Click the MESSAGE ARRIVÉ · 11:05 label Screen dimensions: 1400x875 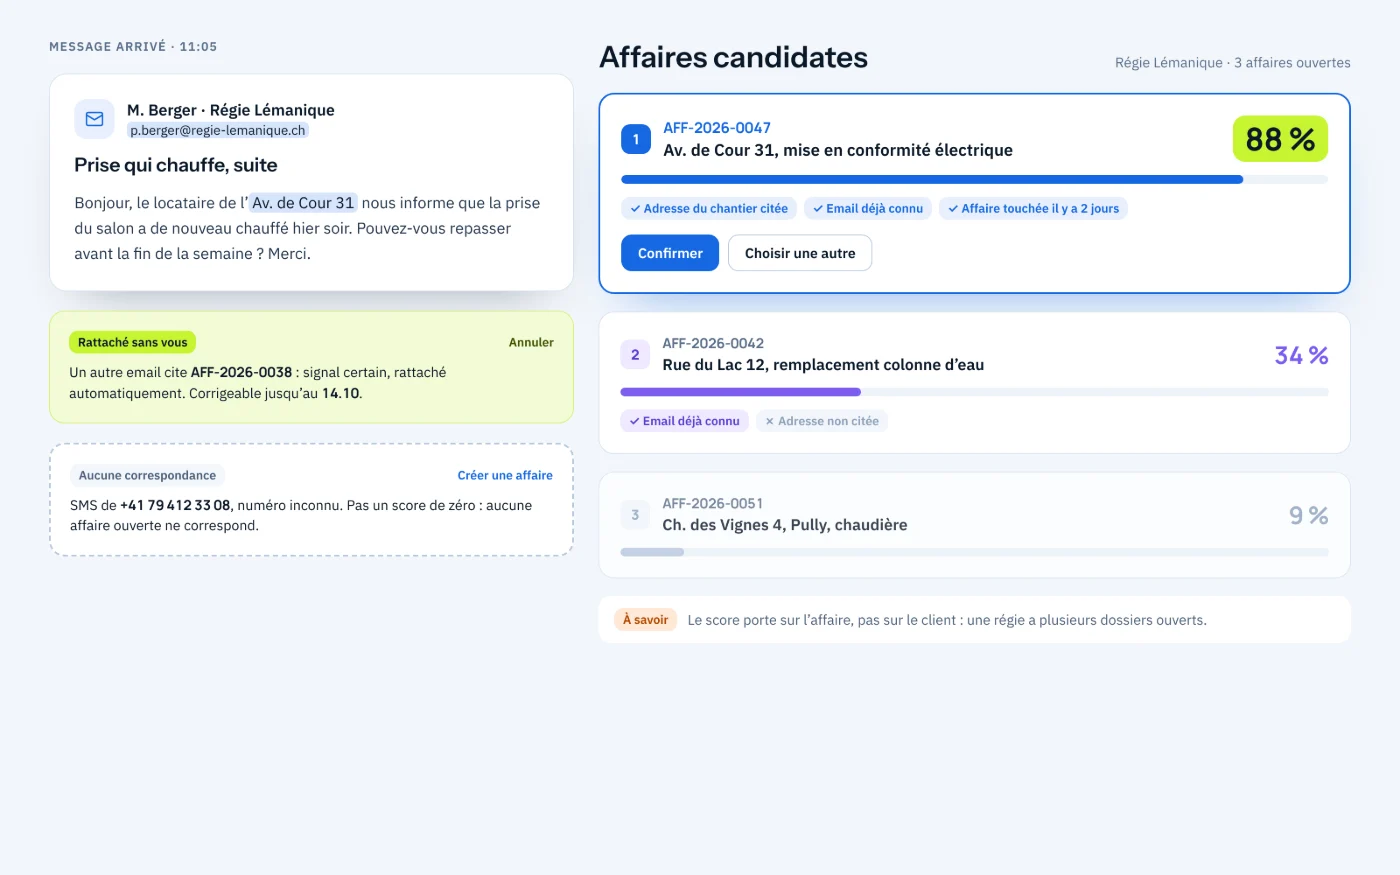[133, 47]
